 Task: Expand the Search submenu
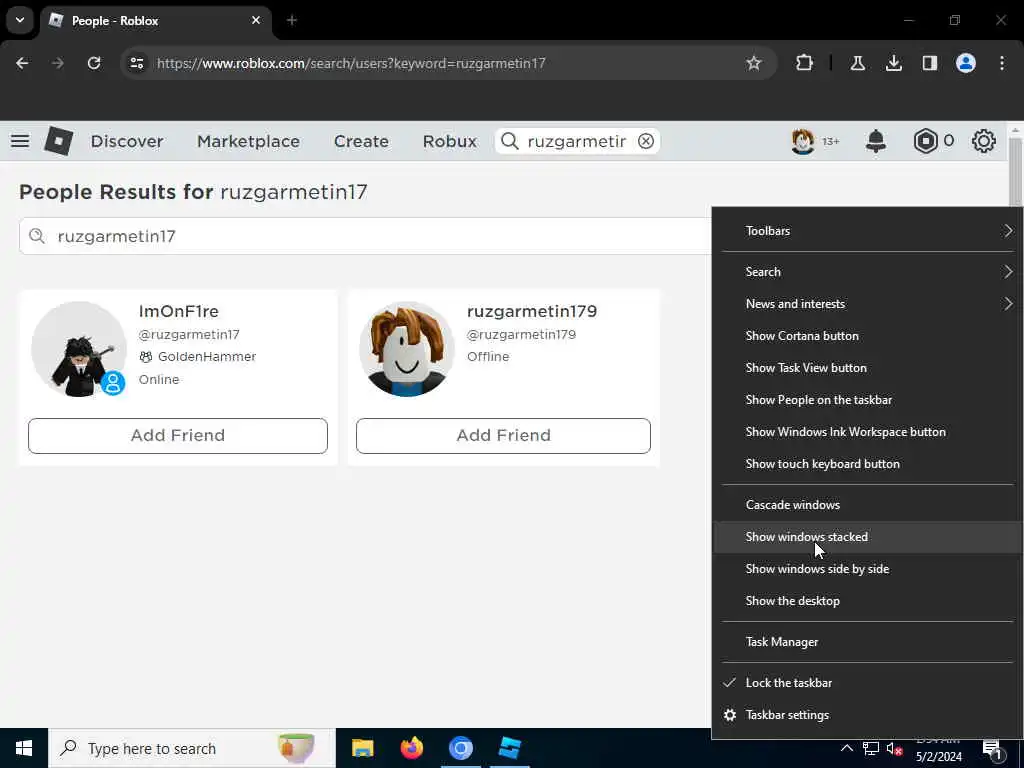click(868, 272)
